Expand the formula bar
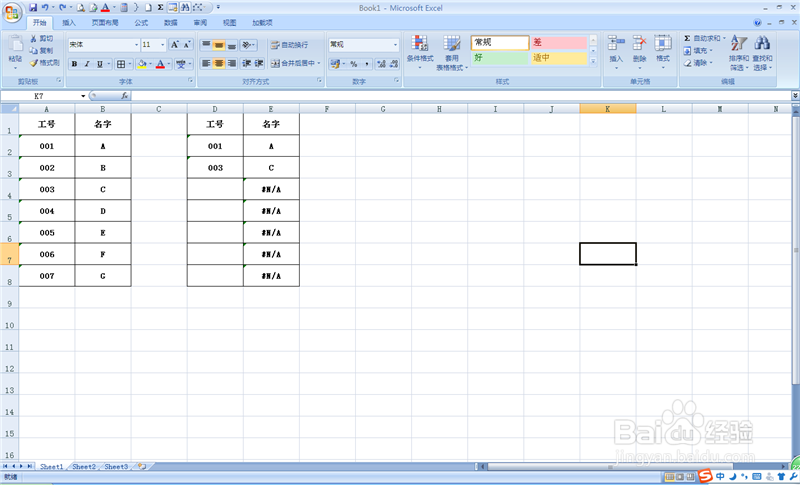The image size is (800, 485). point(795,96)
